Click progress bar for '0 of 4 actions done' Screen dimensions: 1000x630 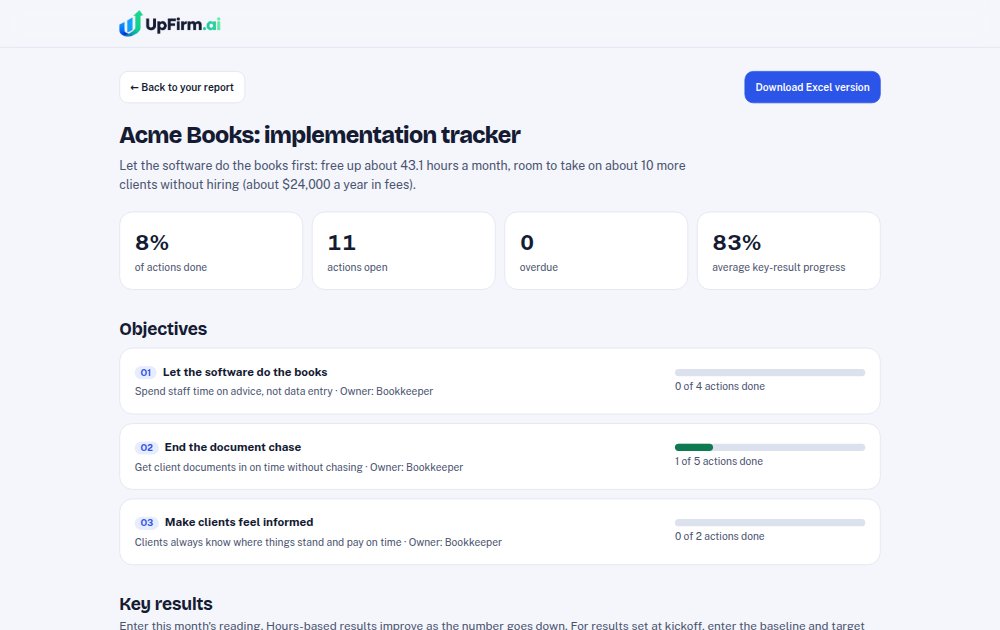coord(770,372)
